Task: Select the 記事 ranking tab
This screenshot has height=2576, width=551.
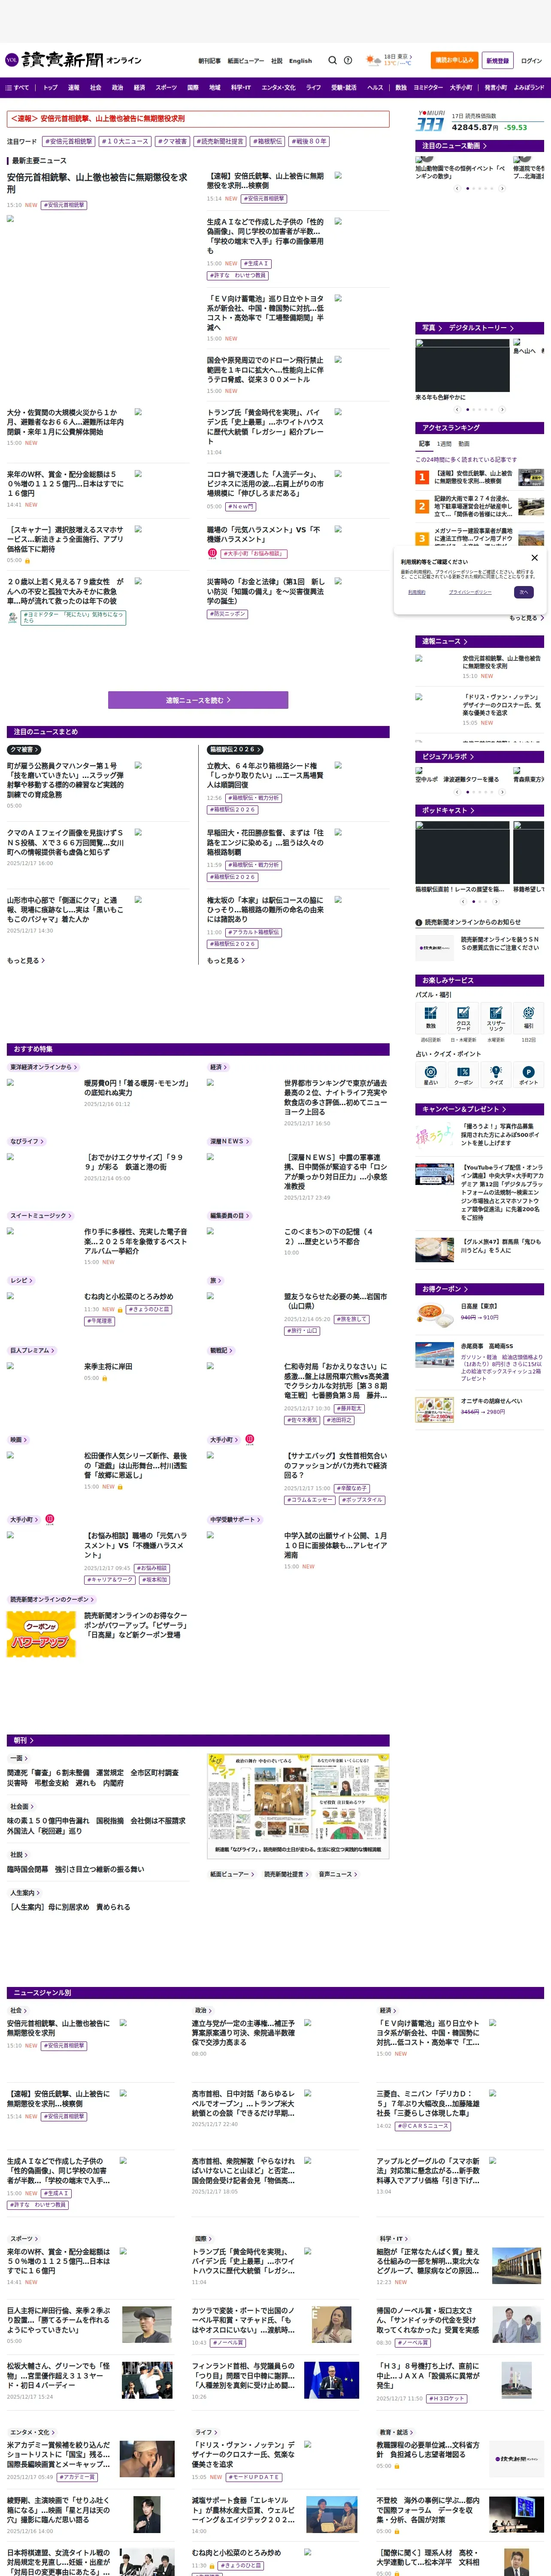Action: point(424,444)
